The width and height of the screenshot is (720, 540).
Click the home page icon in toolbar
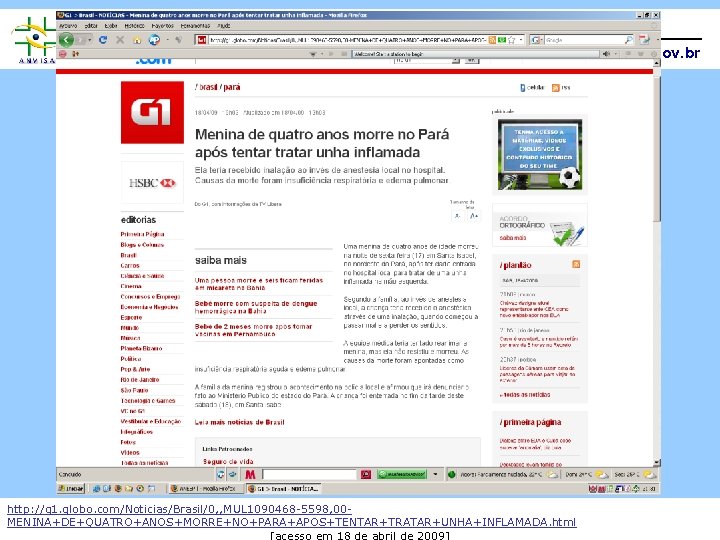click(x=137, y=40)
